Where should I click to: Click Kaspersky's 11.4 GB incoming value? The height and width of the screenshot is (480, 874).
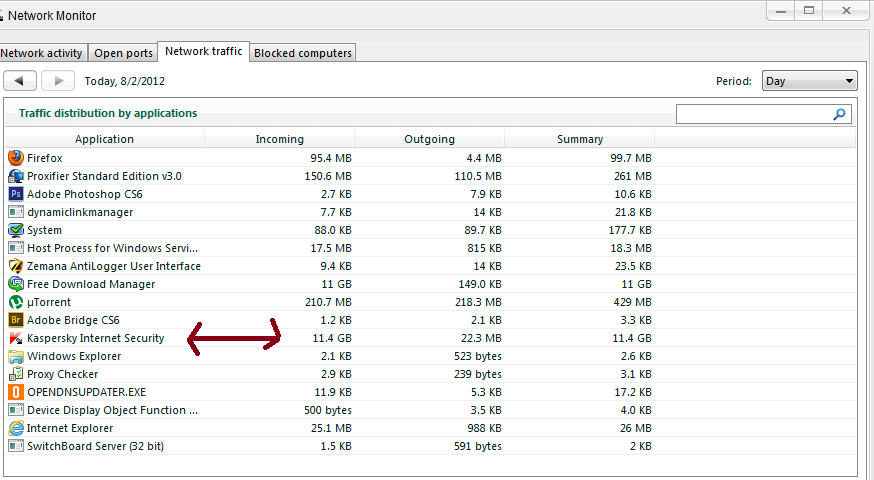point(332,338)
